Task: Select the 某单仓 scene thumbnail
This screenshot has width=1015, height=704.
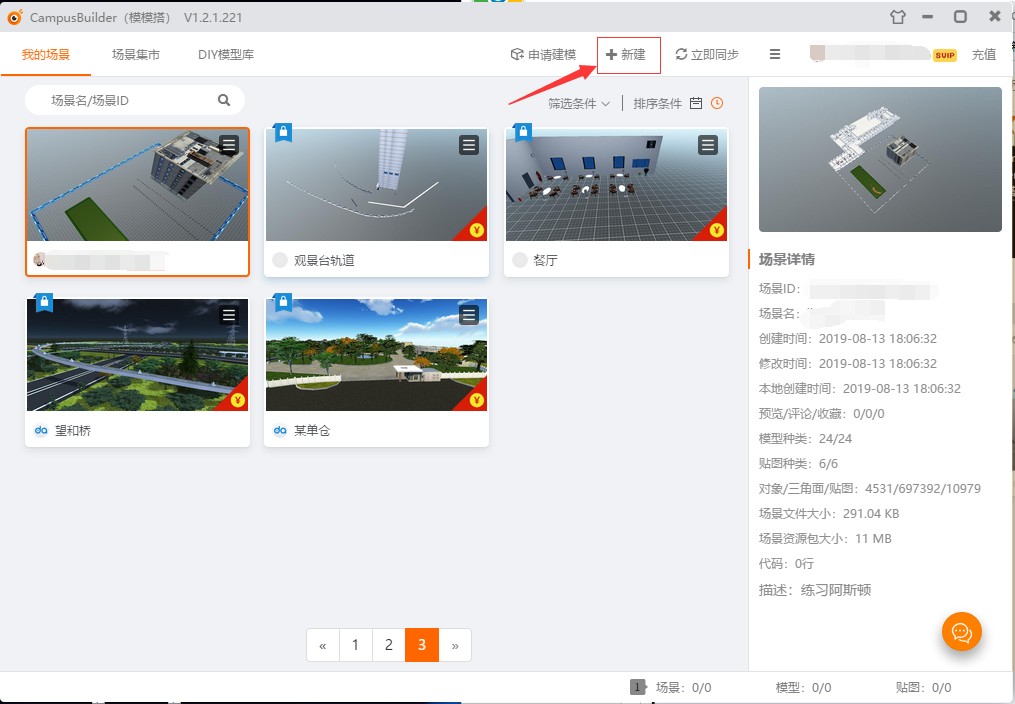Action: [x=377, y=355]
